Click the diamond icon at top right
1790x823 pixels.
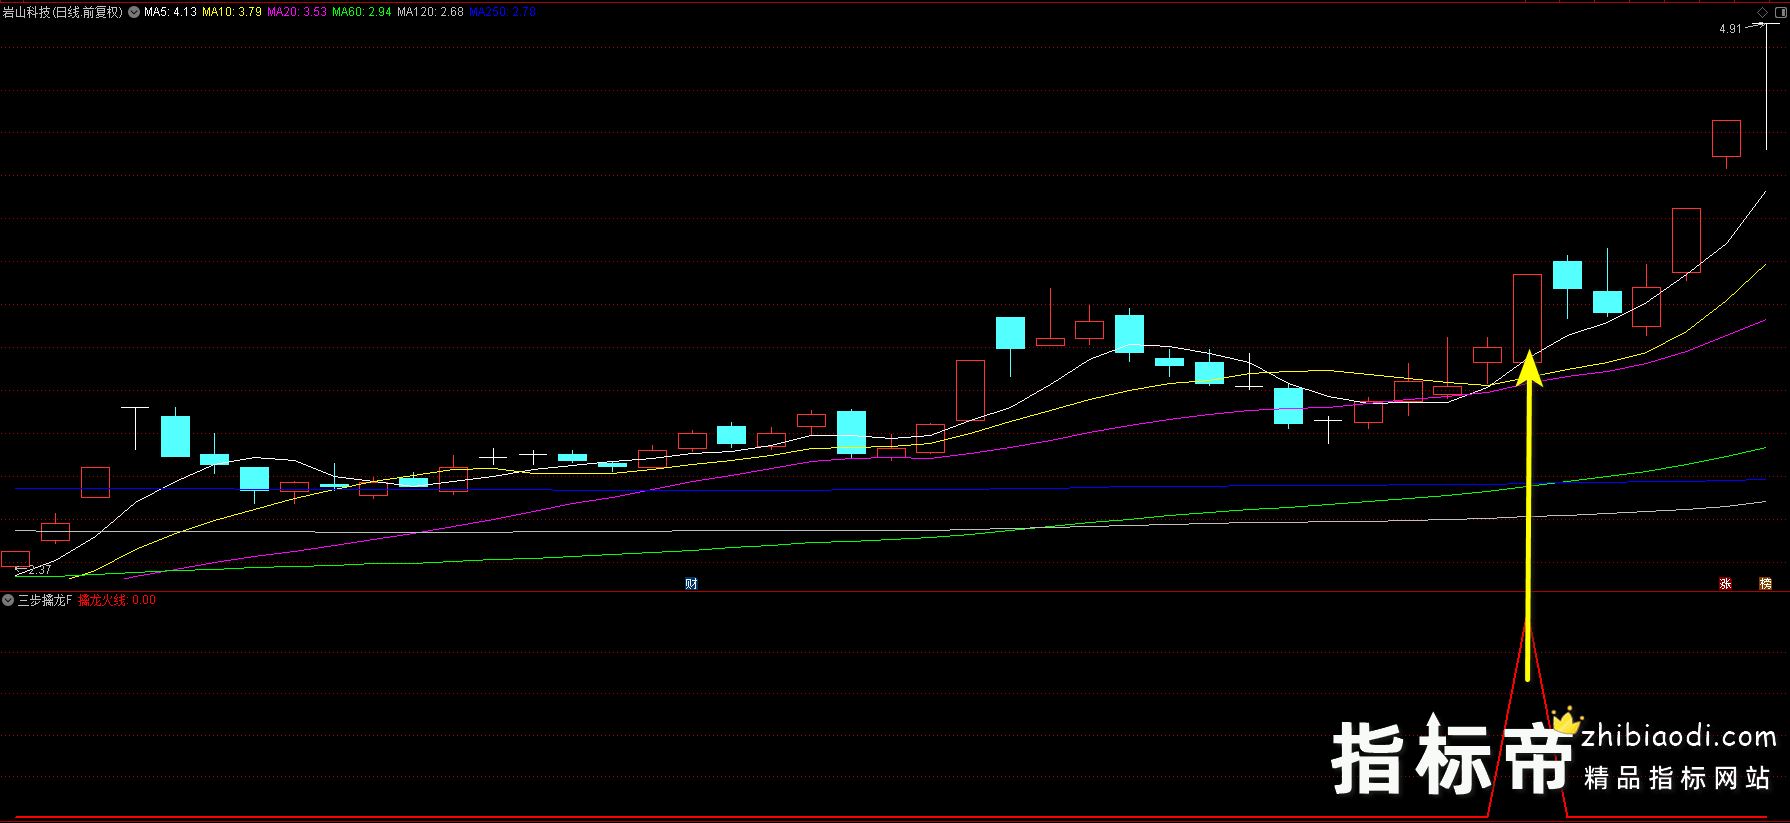pos(1762,12)
